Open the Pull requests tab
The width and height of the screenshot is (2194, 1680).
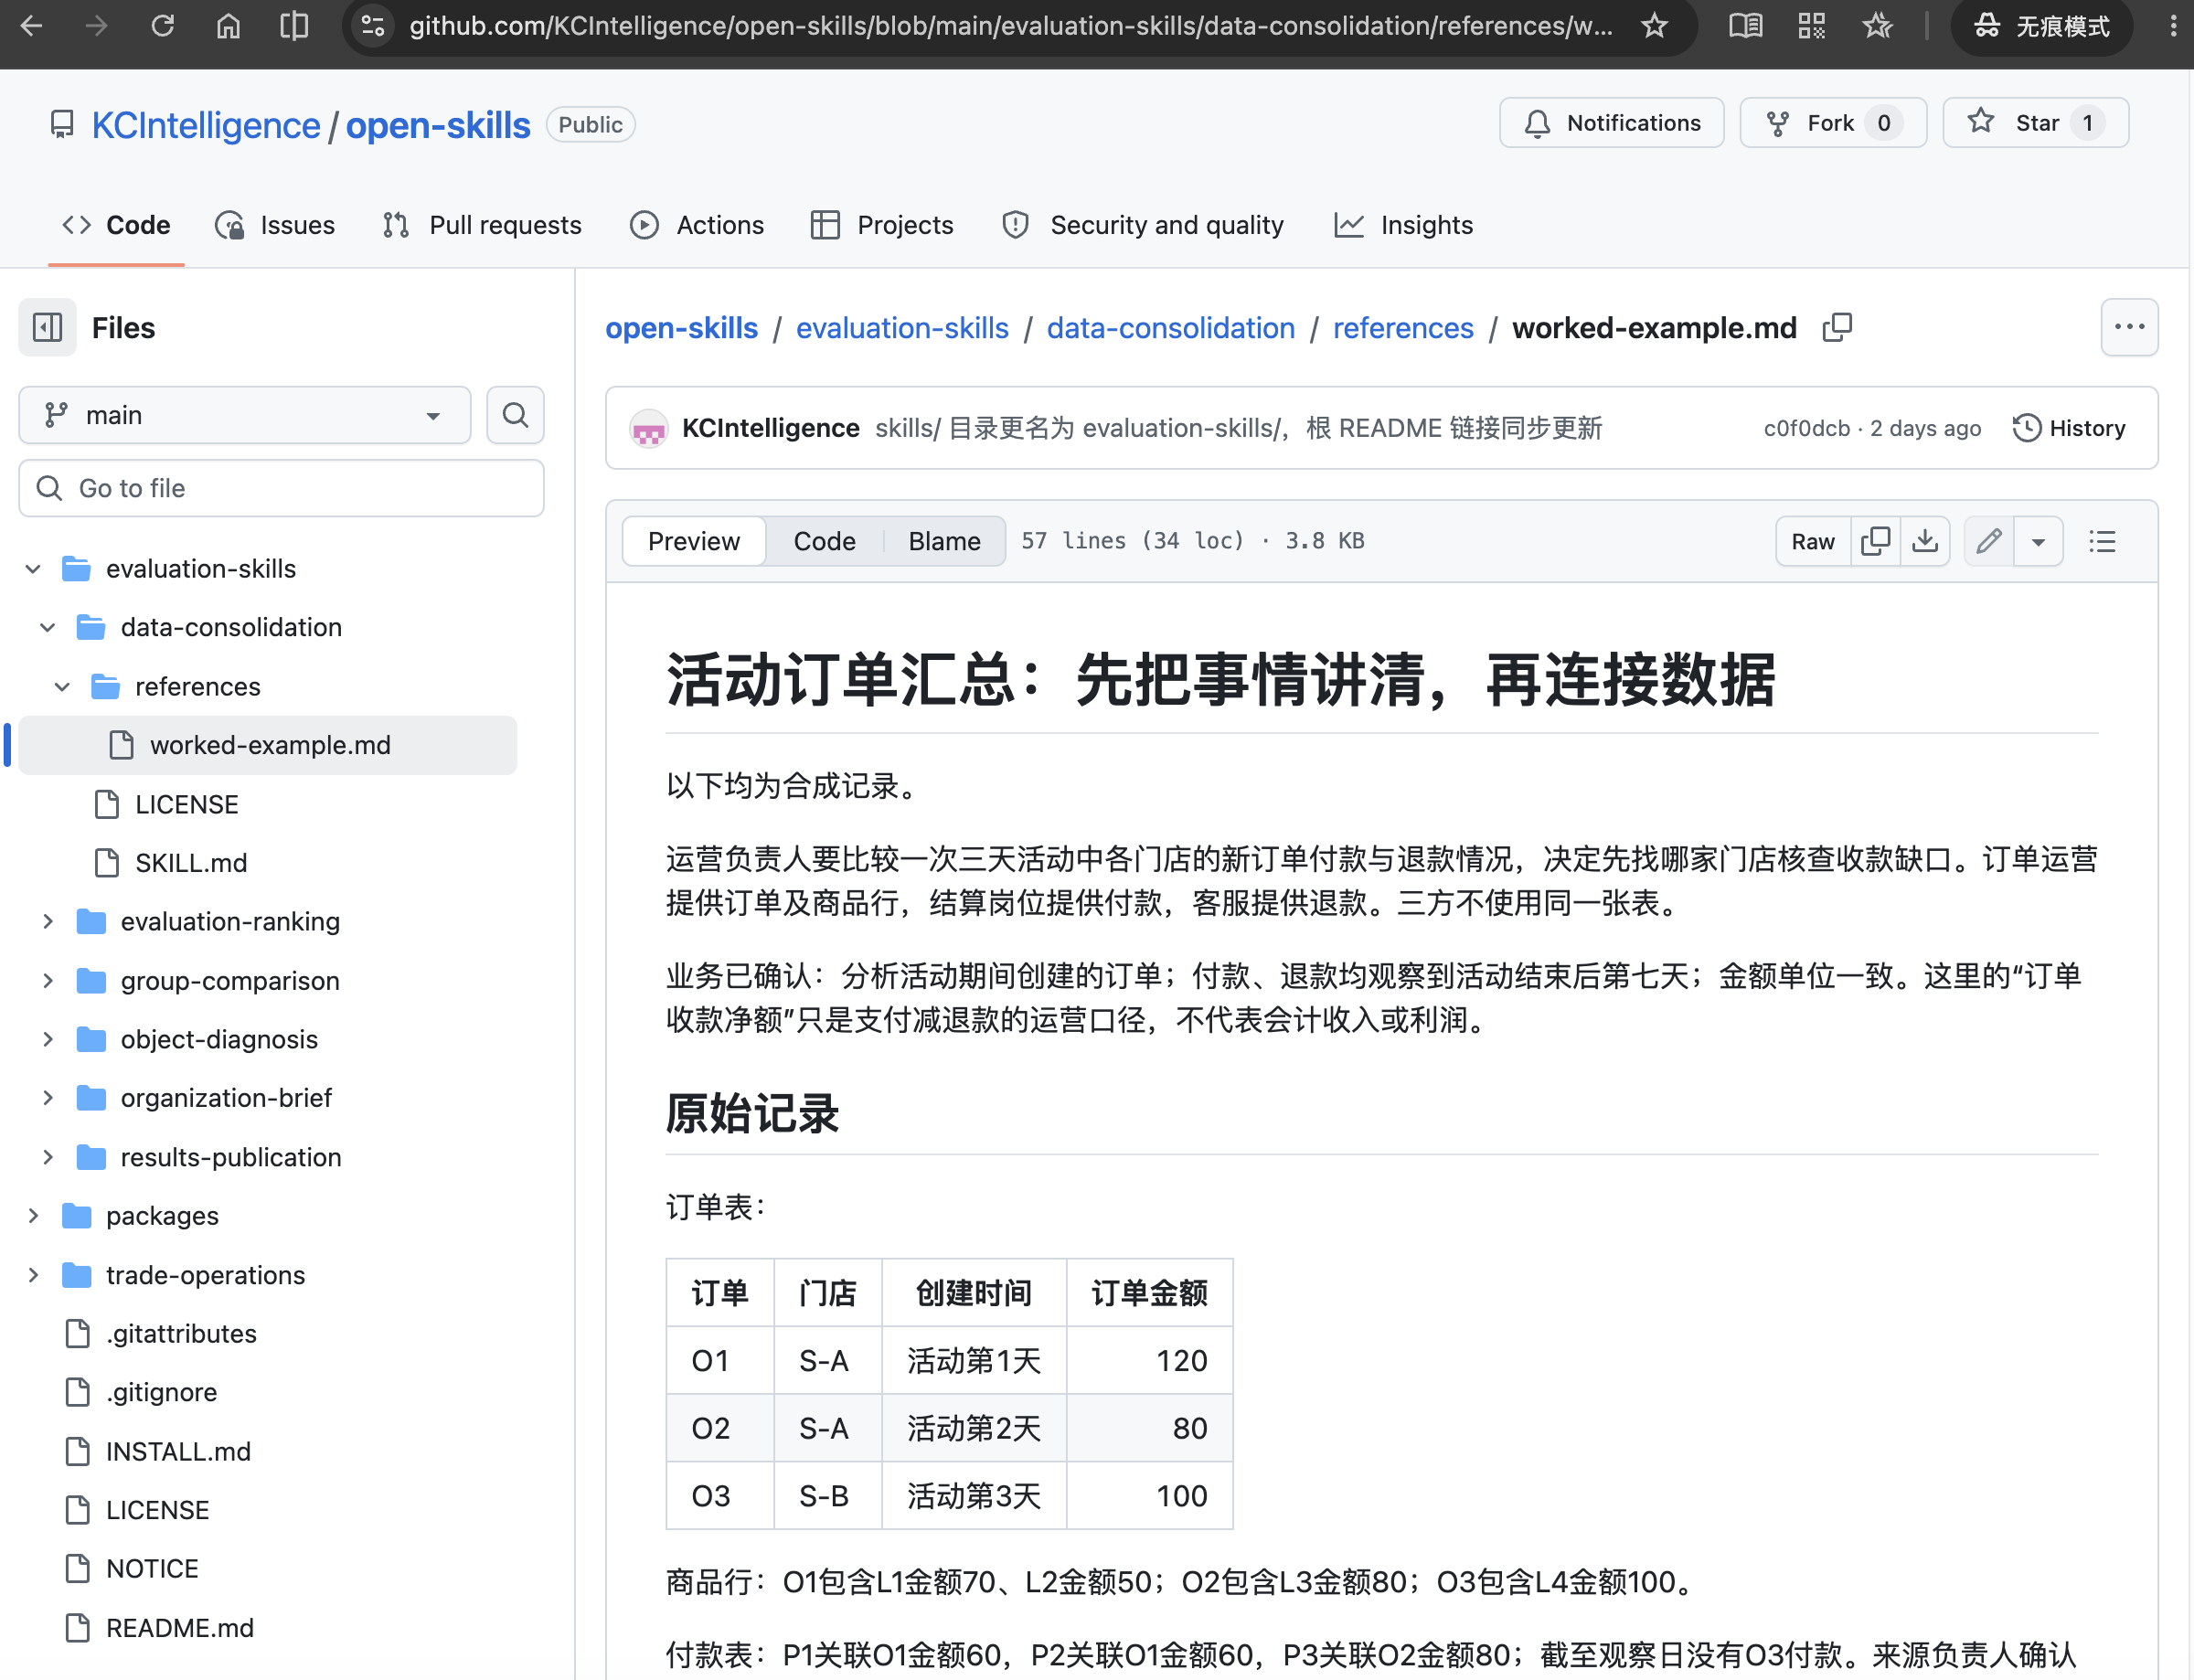(x=482, y=225)
